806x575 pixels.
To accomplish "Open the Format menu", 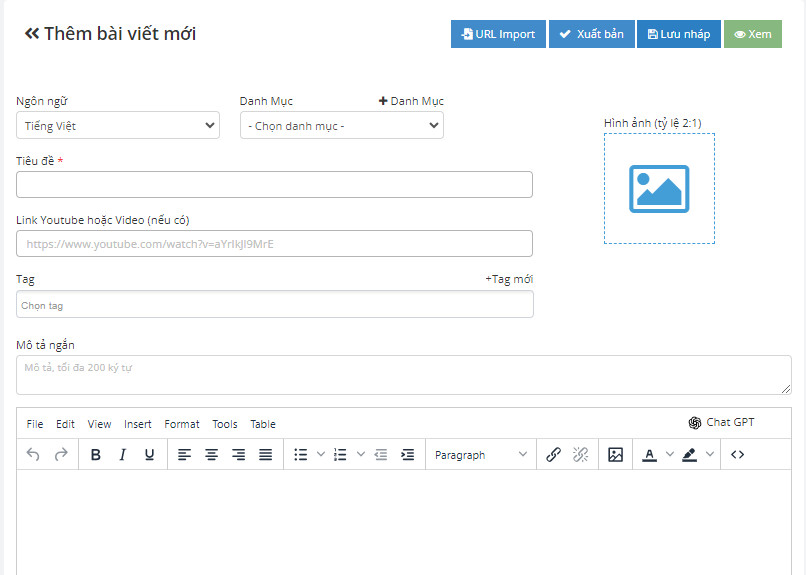I will tap(182, 424).
